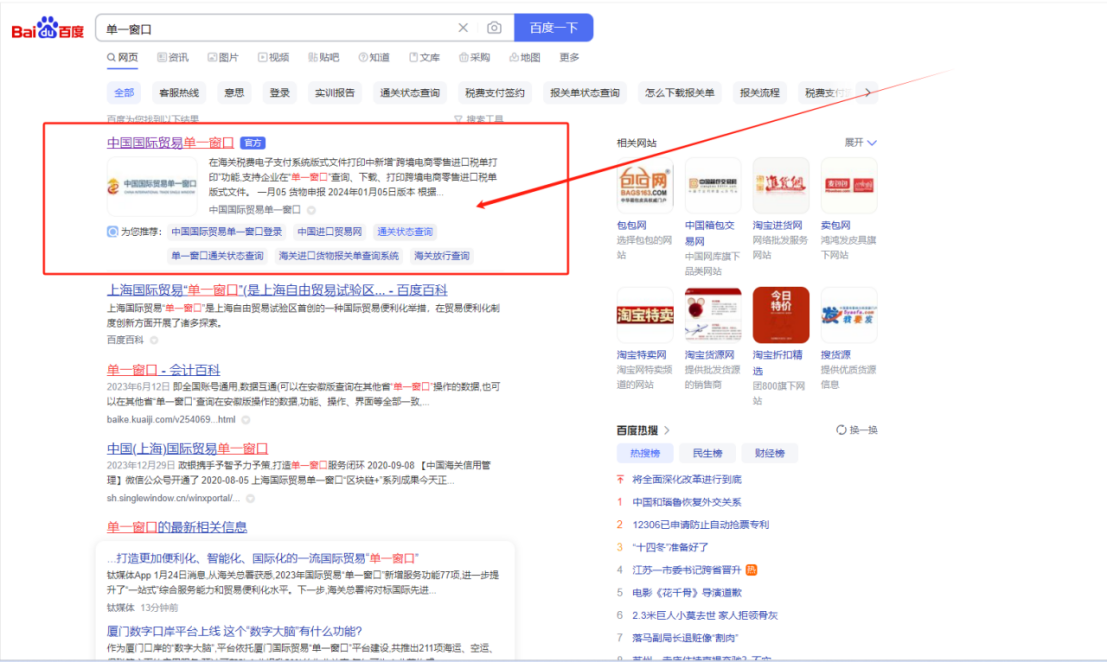
Task: Click into the search input field
Action: 275,29
